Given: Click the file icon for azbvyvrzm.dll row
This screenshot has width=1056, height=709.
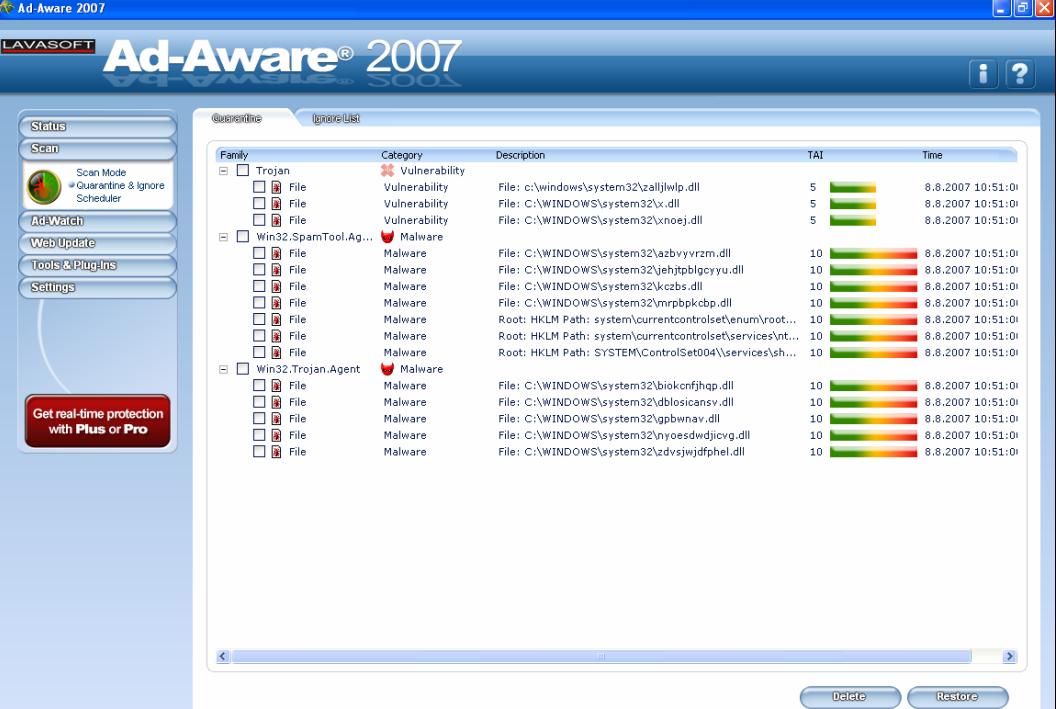Looking at the screenshot, I should pyautogui.click(x=276, y=253).
